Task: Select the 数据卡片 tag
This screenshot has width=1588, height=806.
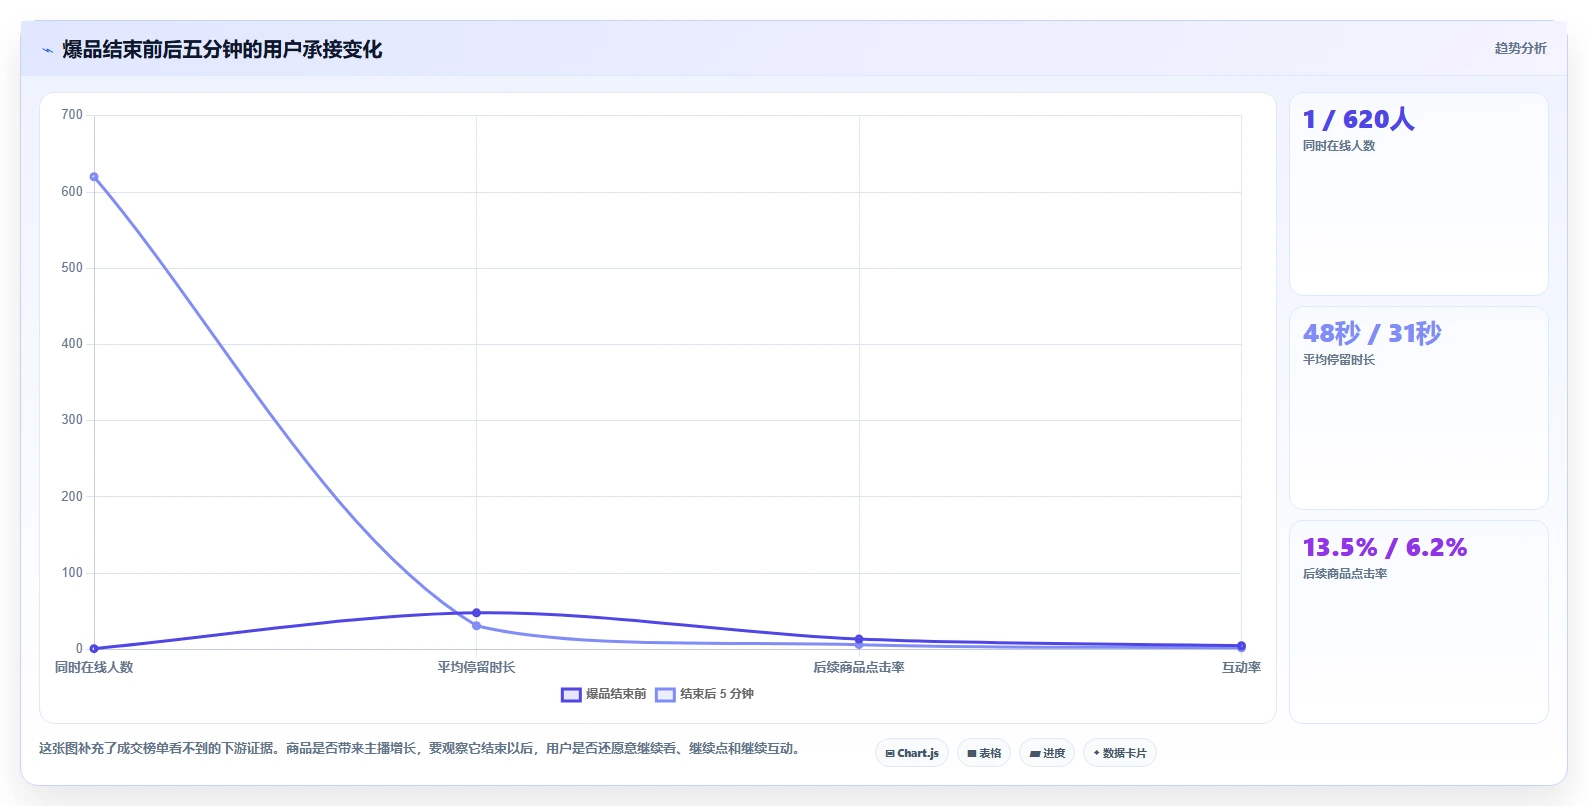Action: coord(1120,753)
